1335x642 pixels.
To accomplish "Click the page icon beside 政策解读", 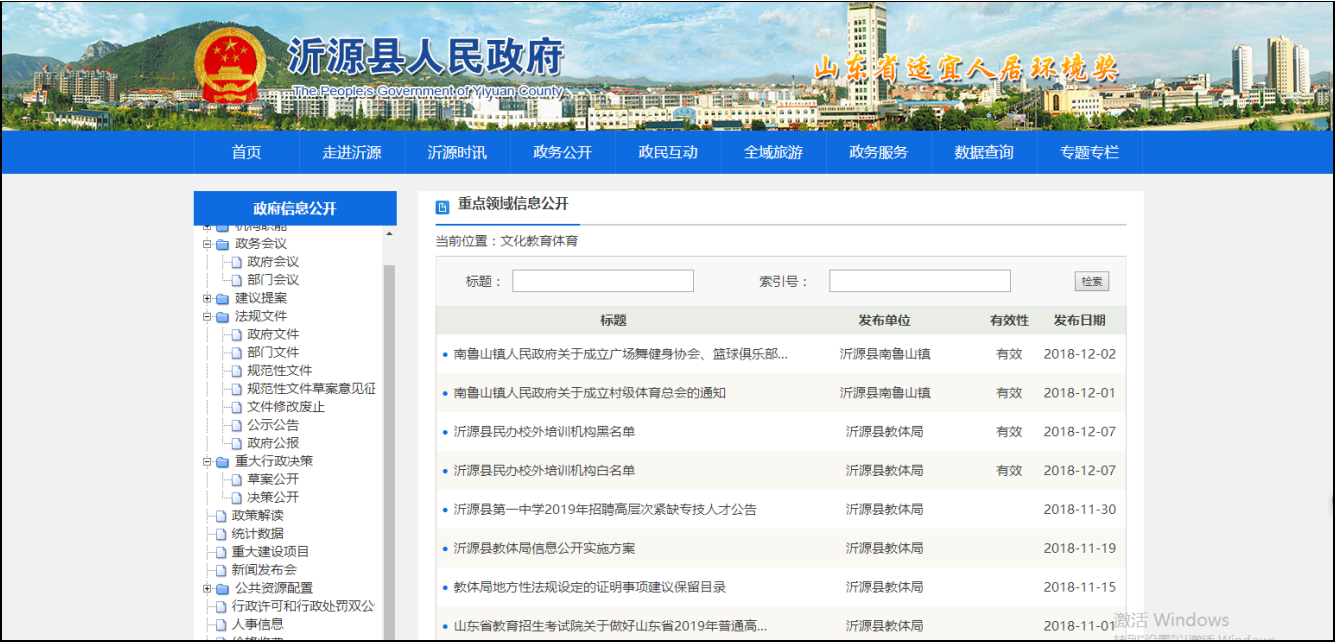I will tap(222, 516).
